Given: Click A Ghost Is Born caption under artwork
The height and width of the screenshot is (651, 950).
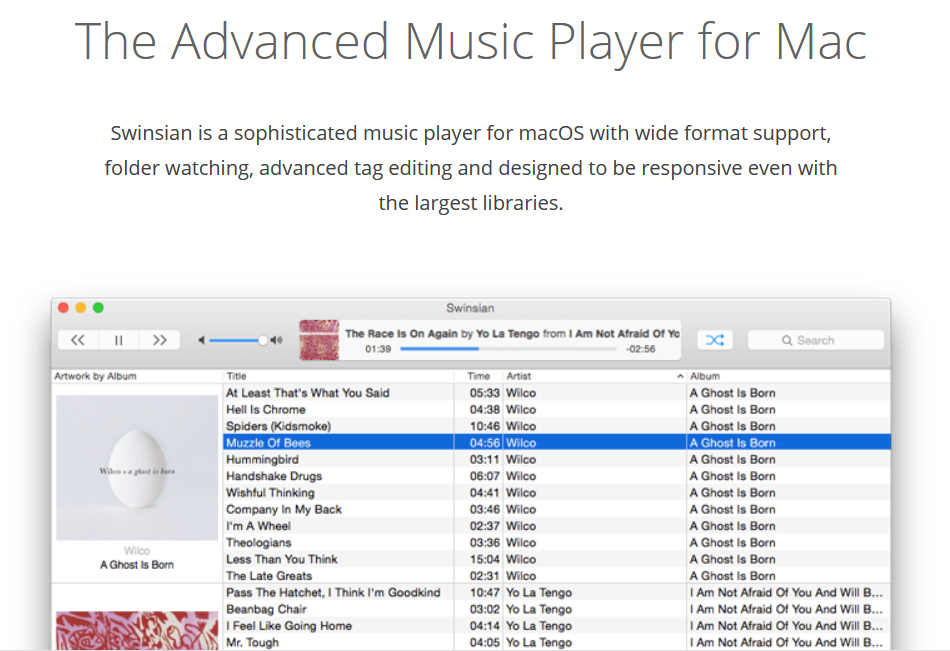Looking at the screenshot, I should point(137,565).
